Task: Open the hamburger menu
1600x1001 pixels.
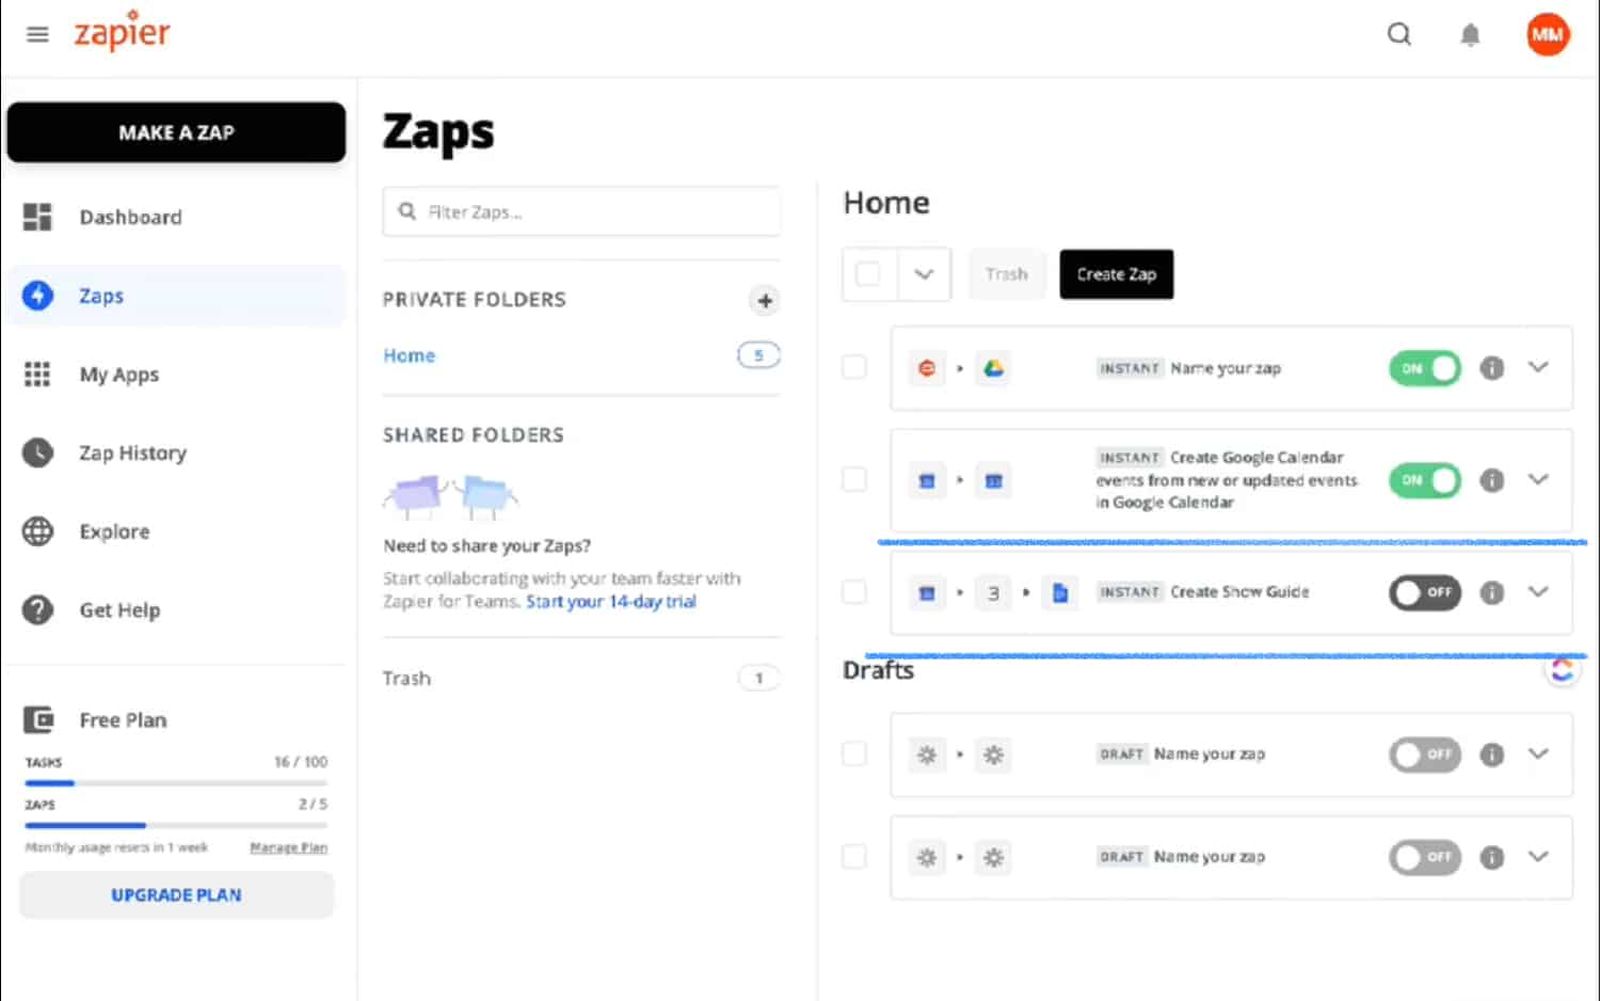Action: tap(37, 33)
